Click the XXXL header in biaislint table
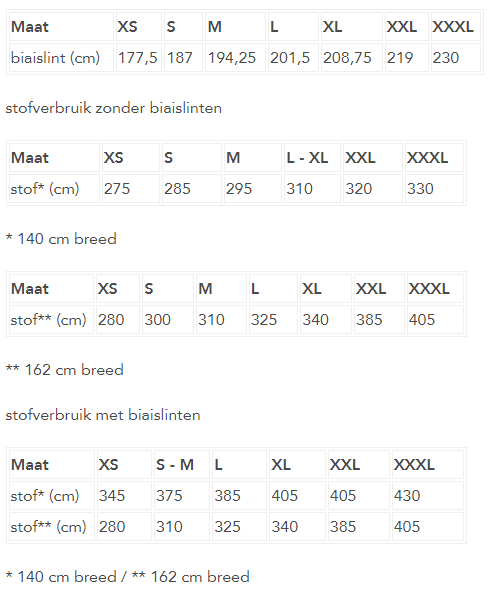Image resolution: width=494 pixels, height=614 pixels. [453, 27]
